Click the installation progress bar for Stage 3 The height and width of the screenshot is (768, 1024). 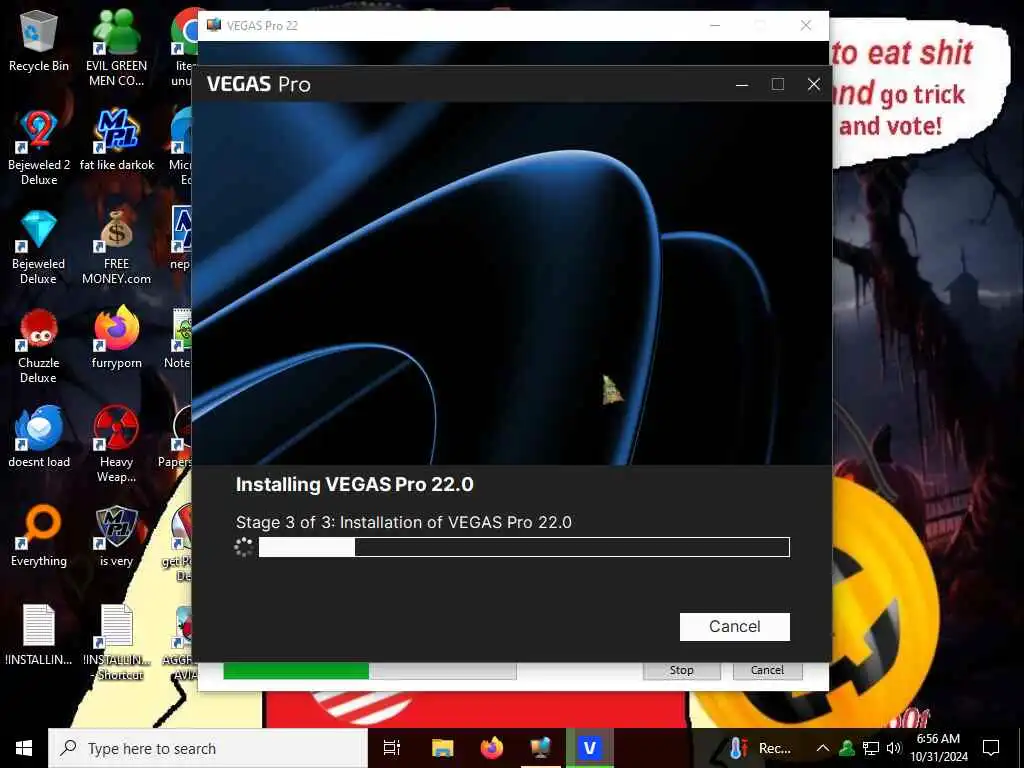pyautogui.click(x=524, y=547)
